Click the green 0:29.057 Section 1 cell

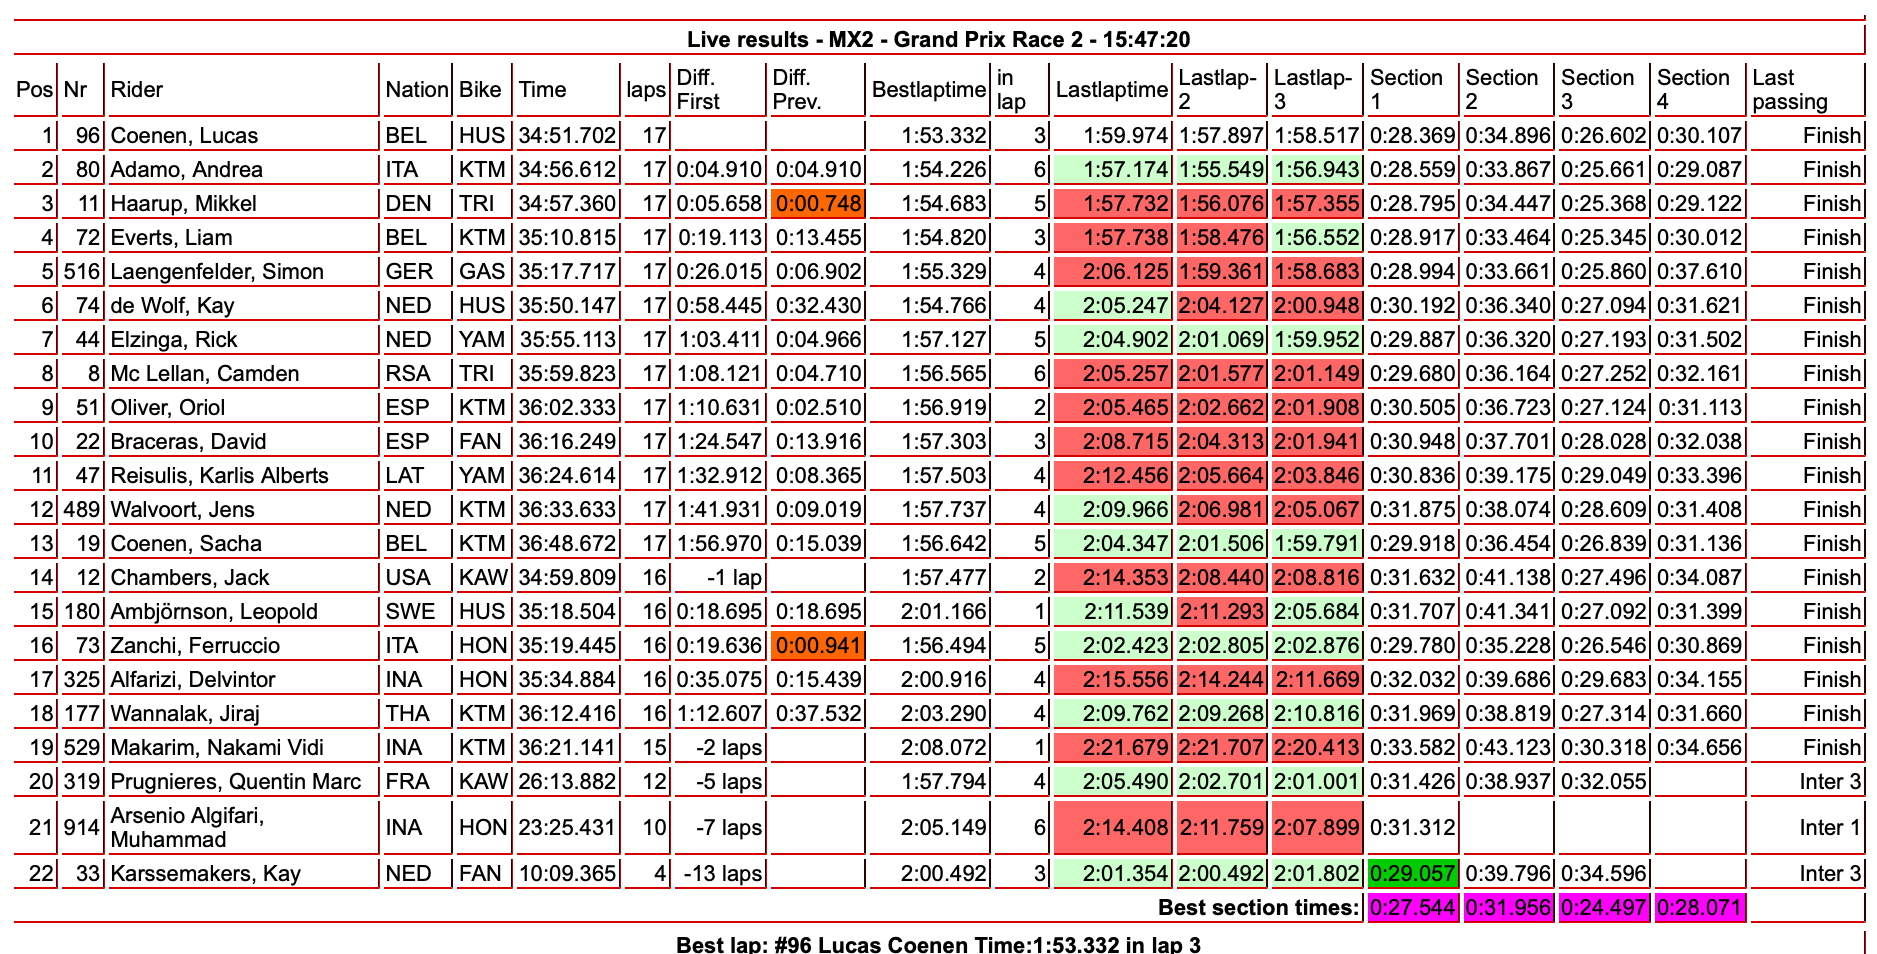tap(1411, 874)
